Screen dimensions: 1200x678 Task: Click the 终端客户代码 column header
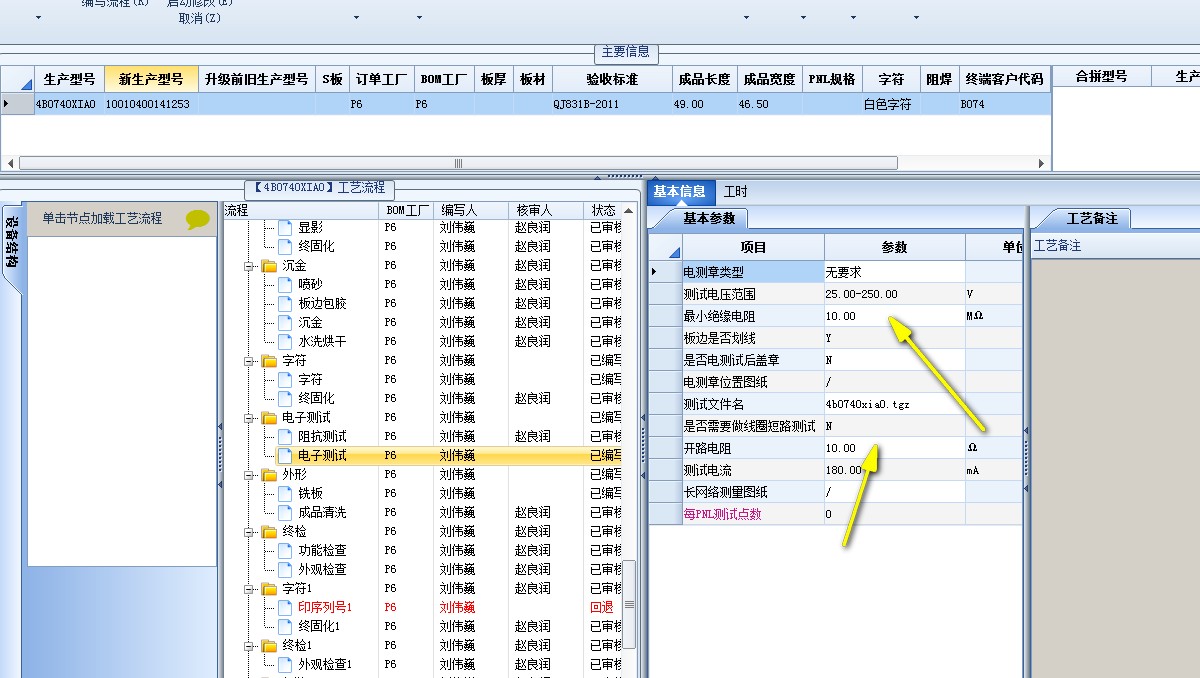coord(1003,79)
